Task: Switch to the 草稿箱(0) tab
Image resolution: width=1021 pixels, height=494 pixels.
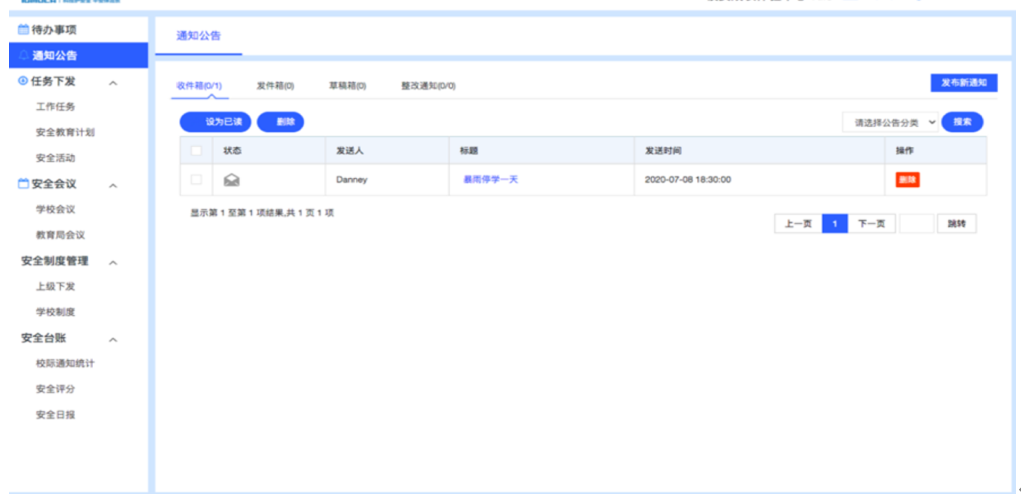Action: pyautogui.click(x=347, y=86)
